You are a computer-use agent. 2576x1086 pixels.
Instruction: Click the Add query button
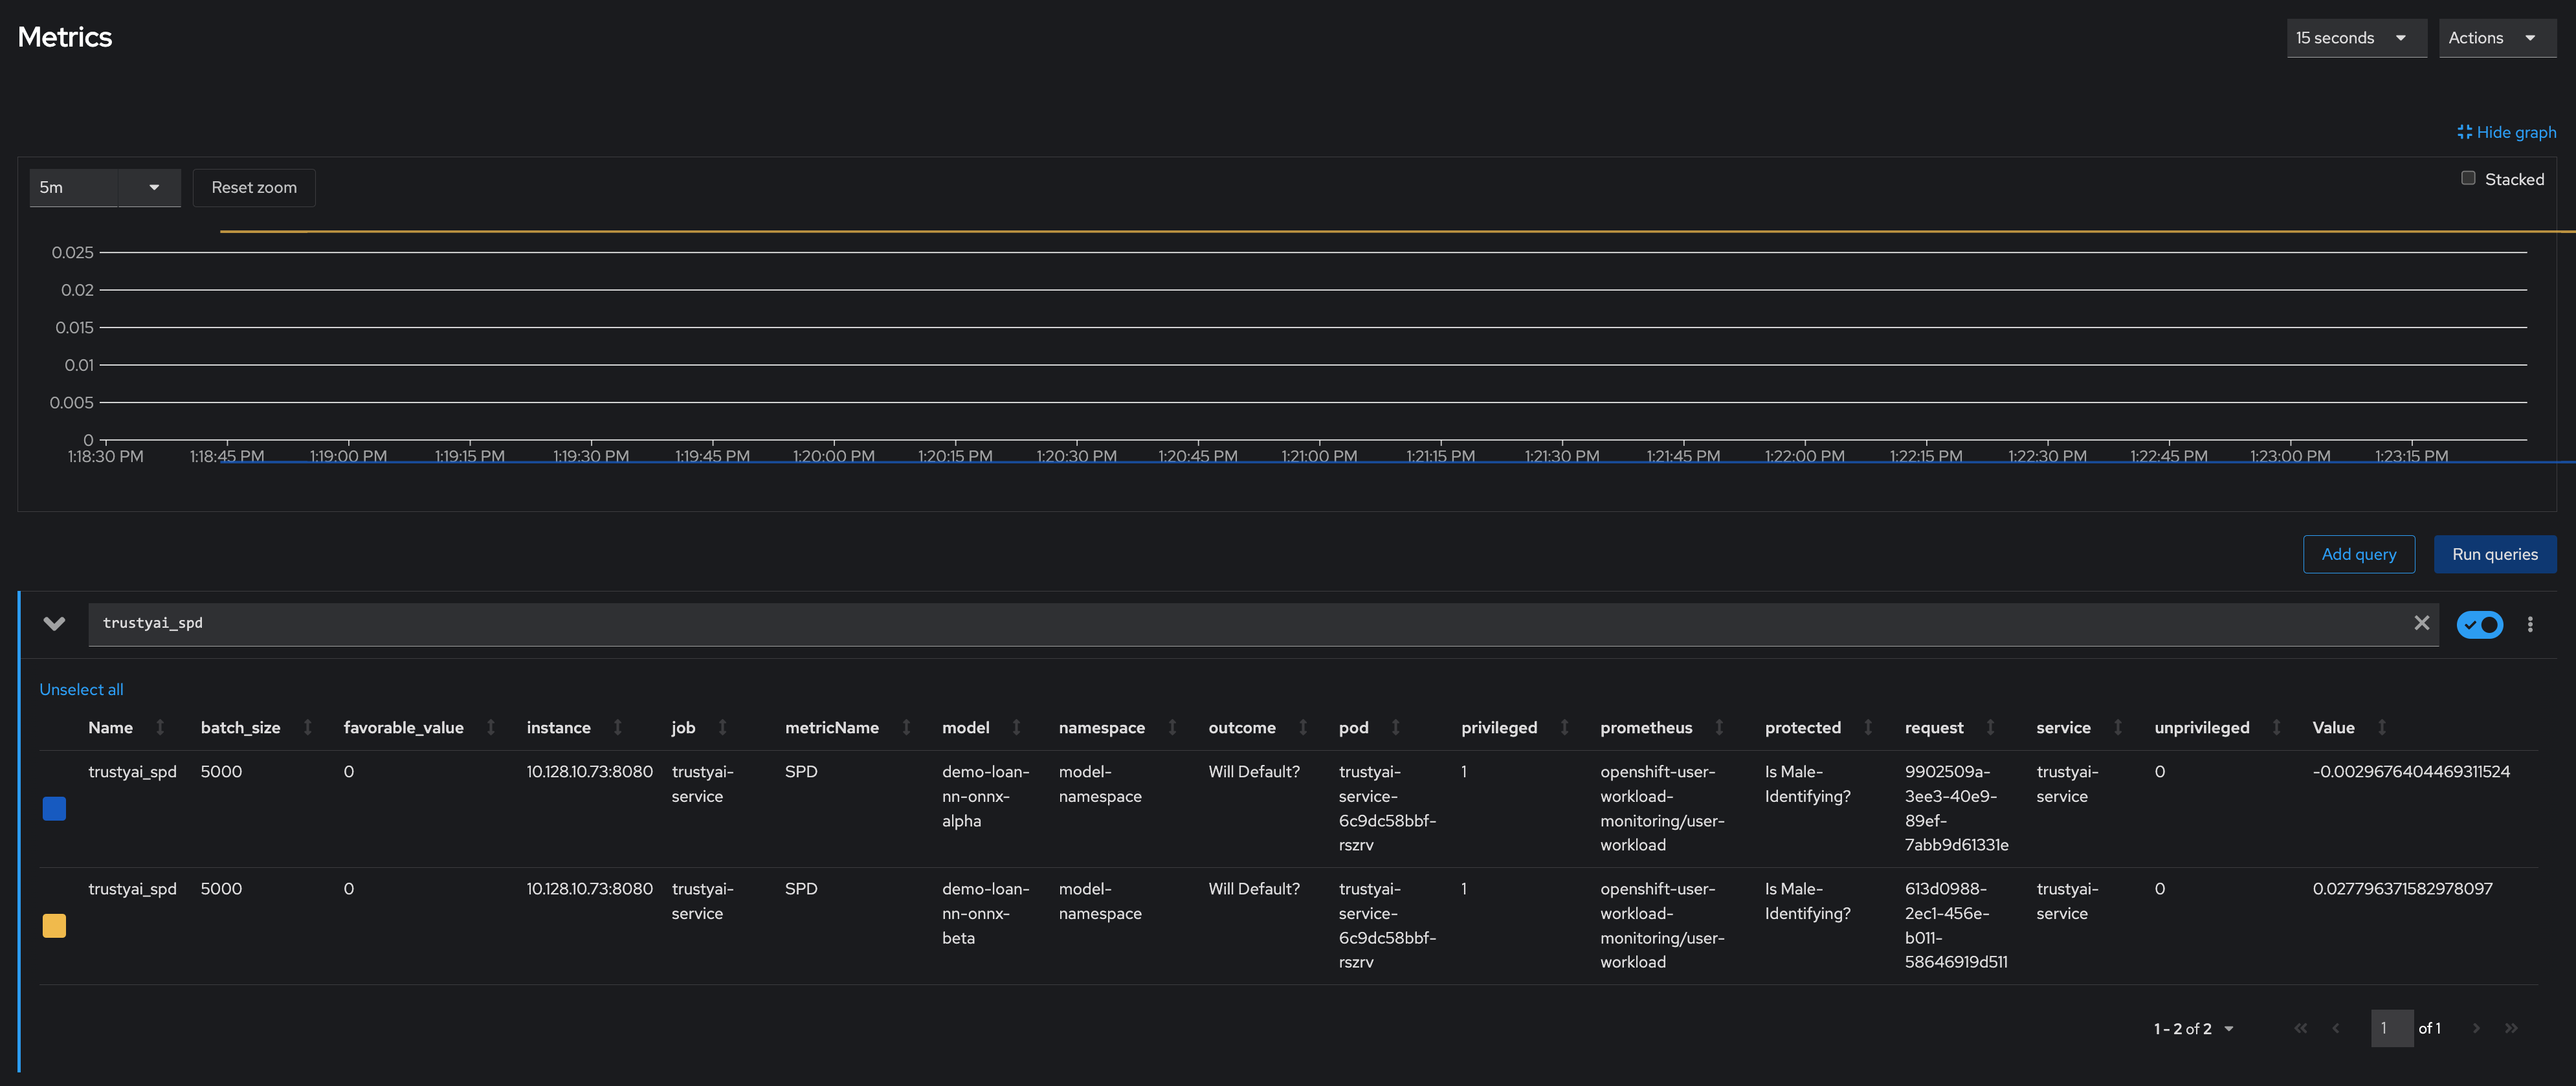click(x=2359, y=554)
